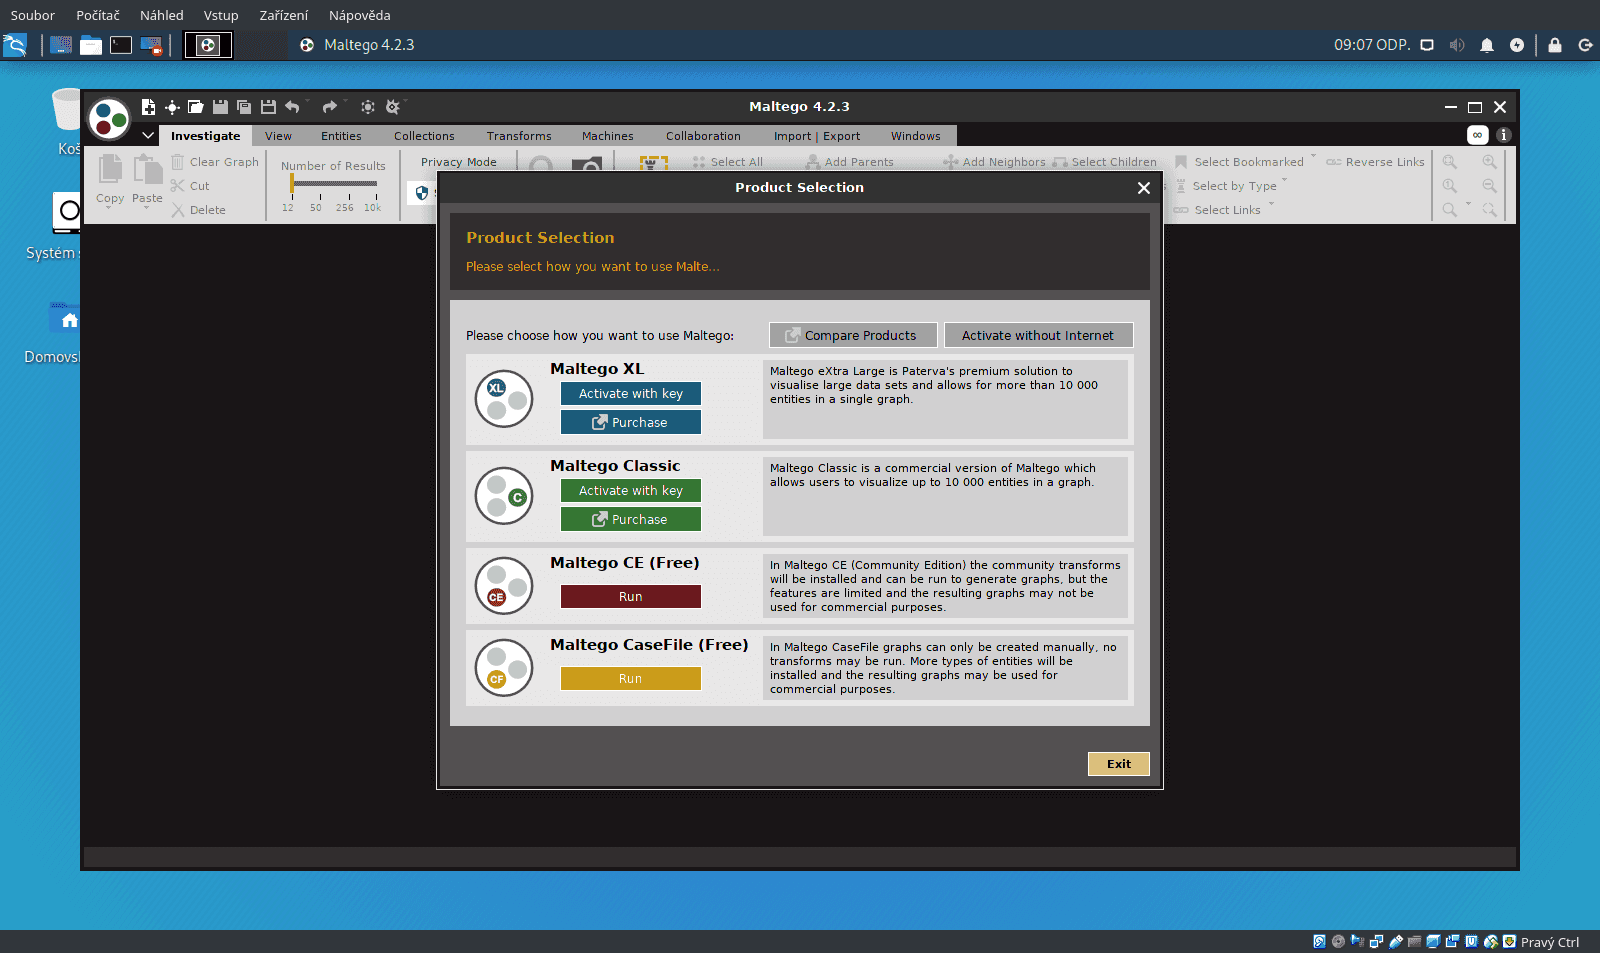Close the Product Selection dialog
Image resolution: width=1600 pixels, height=953 pixels.
[x=1144, y=188]
